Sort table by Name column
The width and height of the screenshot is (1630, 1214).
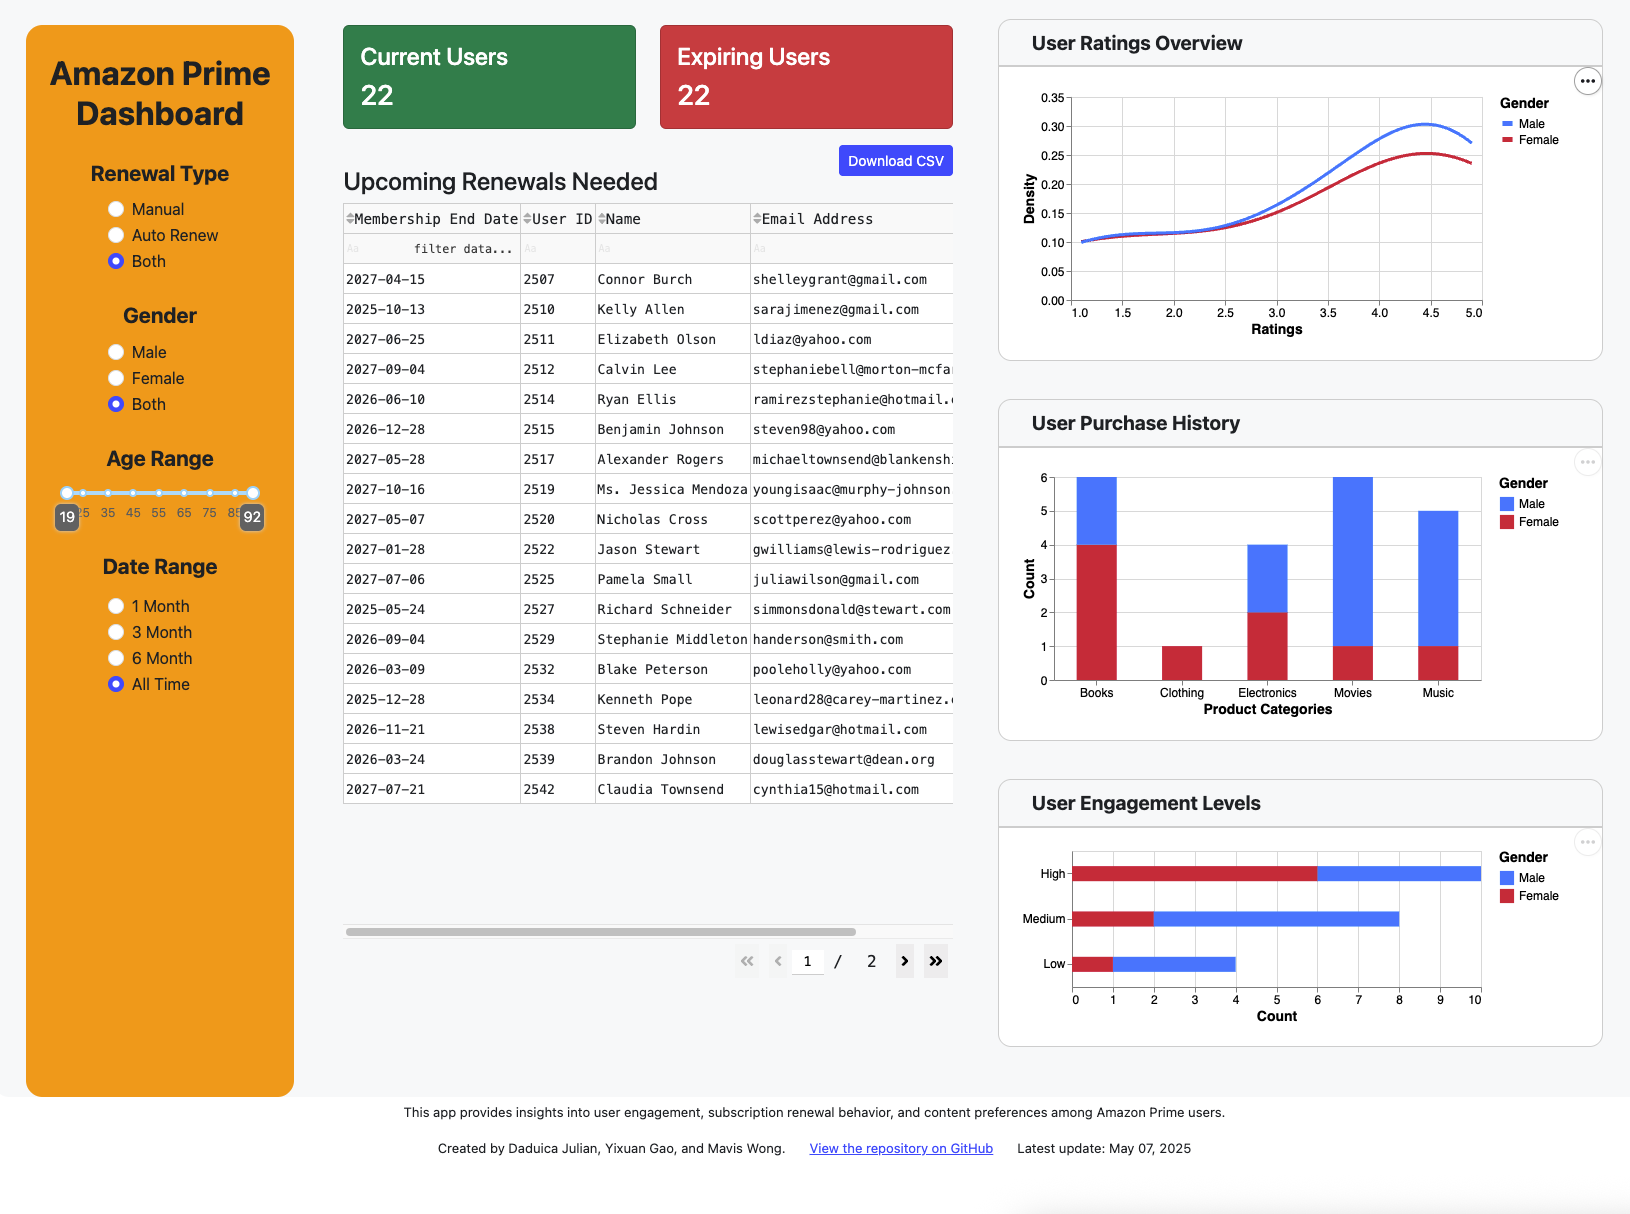tap(602, 219)
